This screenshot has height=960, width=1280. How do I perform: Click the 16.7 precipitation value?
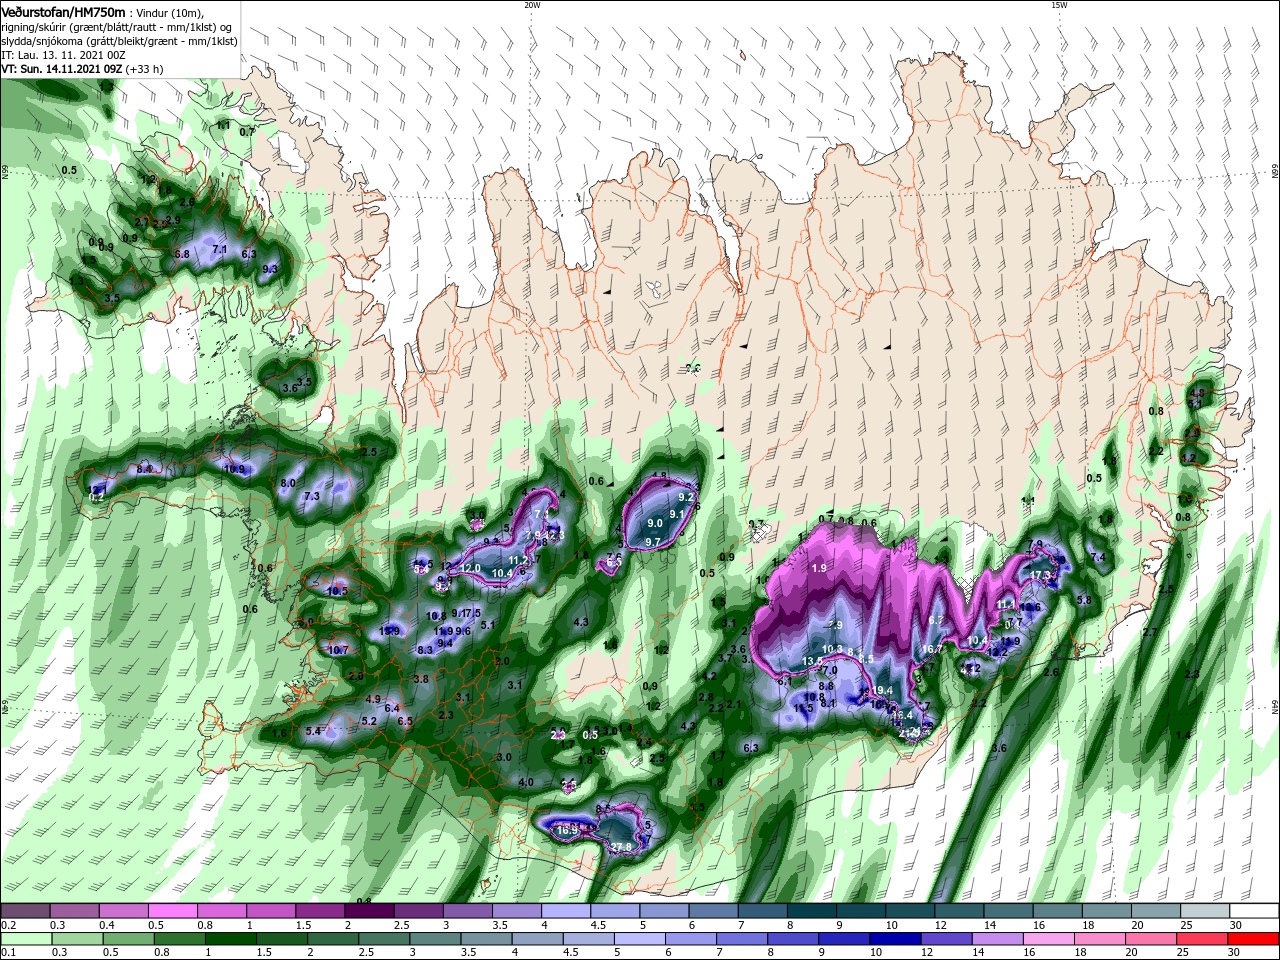point(932,649)
